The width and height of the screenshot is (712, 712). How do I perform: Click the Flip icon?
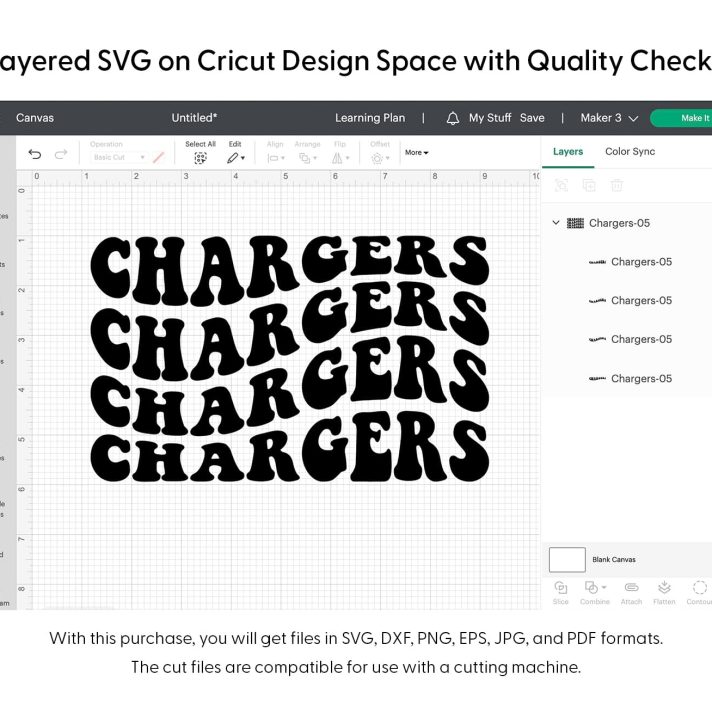point(337,158)
